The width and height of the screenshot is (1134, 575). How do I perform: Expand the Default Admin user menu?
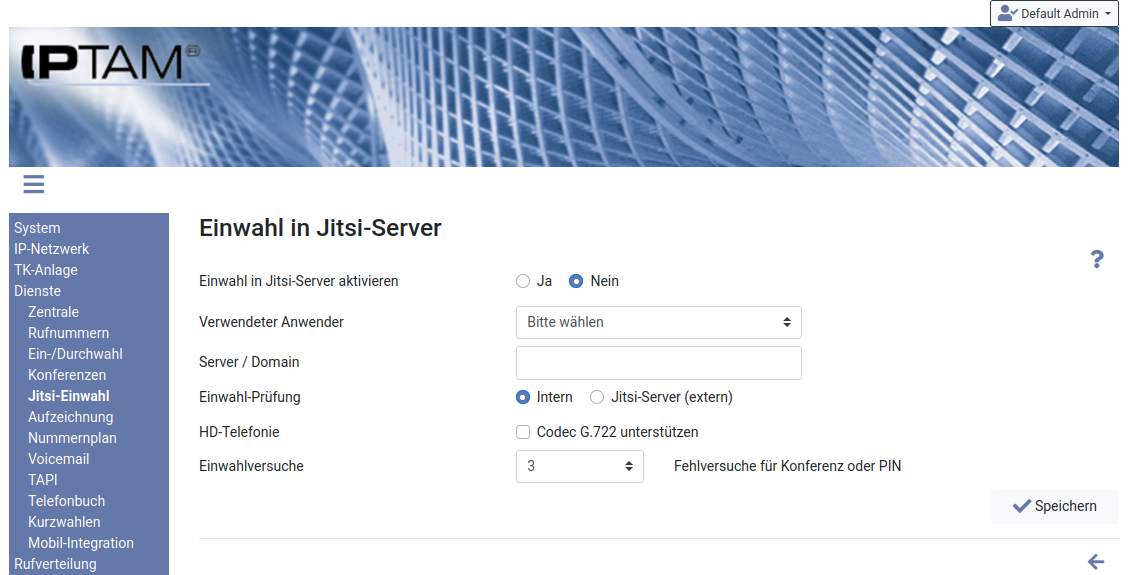coord(1054,14)
